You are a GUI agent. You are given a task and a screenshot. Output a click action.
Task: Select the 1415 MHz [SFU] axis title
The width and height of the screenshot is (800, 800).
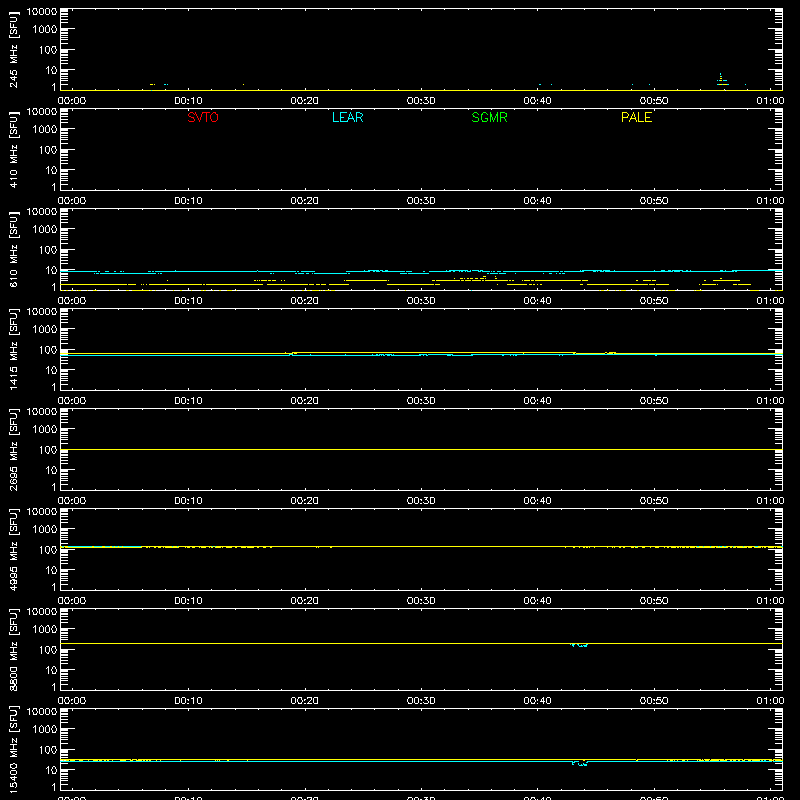click(x=13, y=349)
